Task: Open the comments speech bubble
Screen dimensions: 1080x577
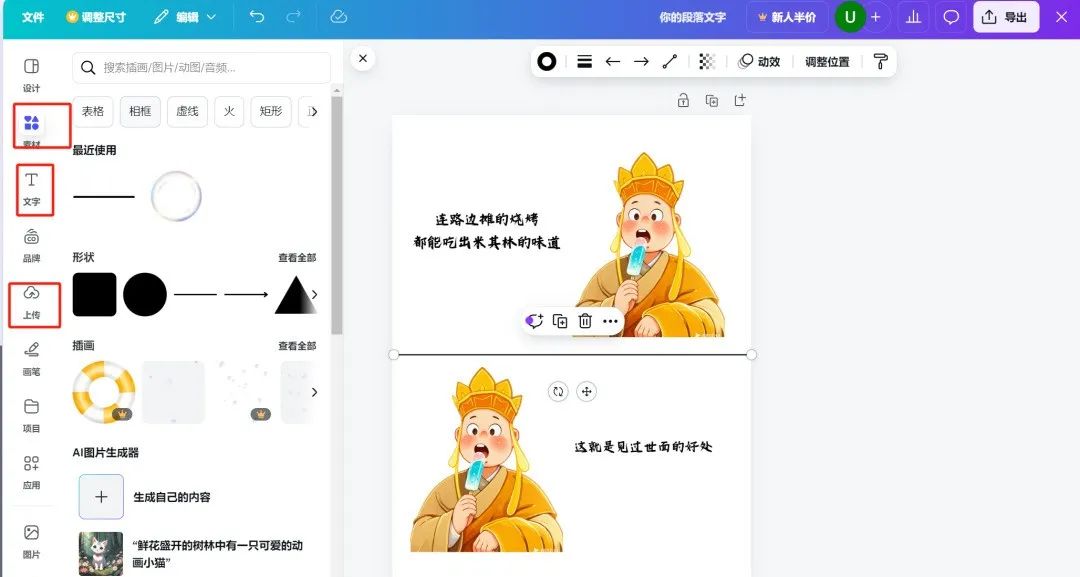Action: (x=951, y=17)
